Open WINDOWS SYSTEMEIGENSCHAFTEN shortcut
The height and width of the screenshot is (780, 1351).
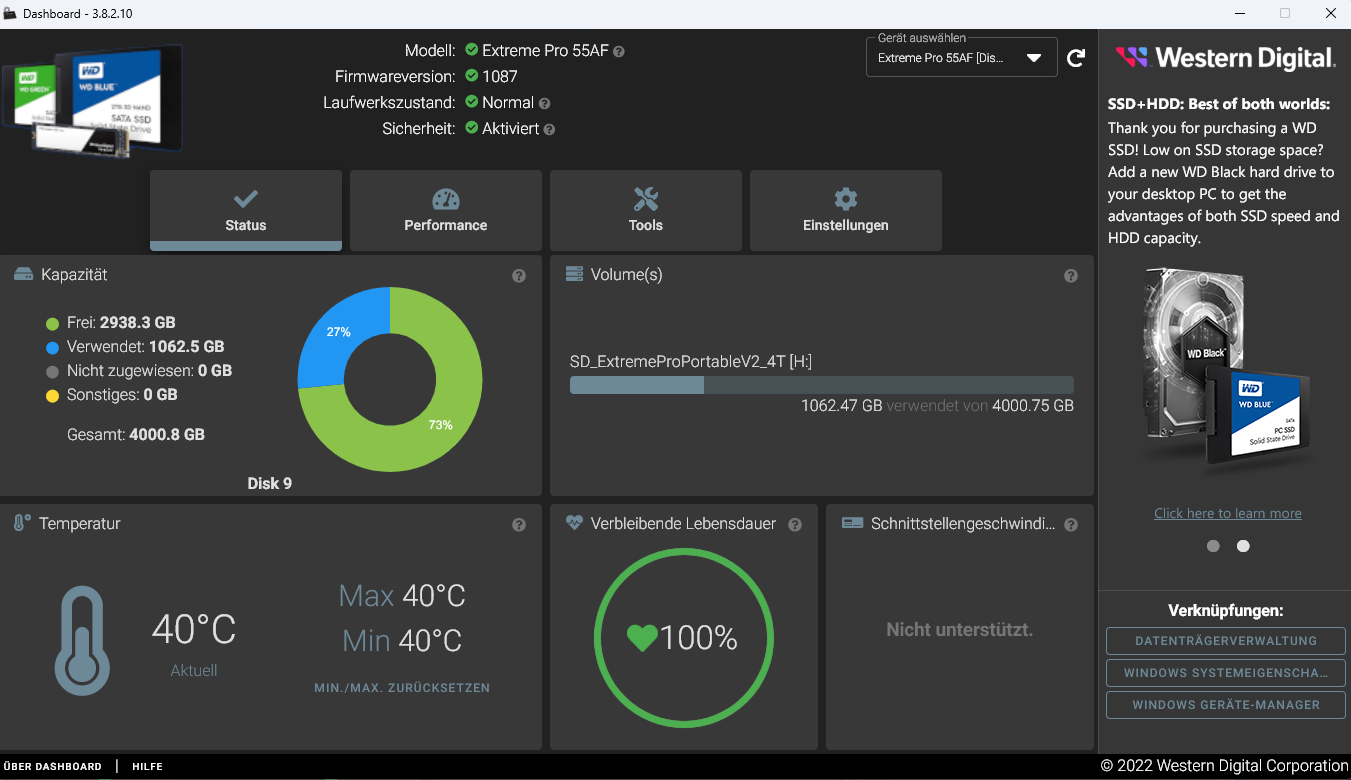[1226, 673]
